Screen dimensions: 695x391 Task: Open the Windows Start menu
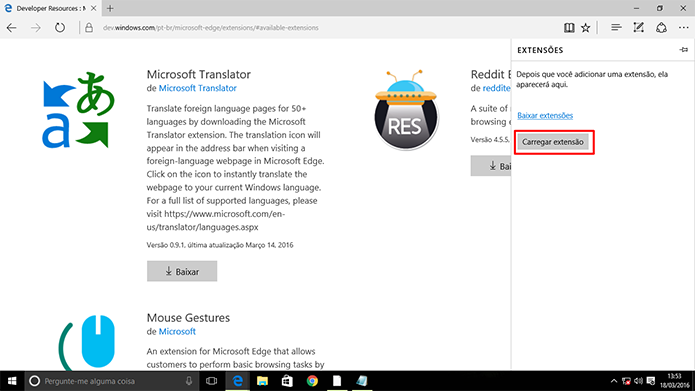click(x=12, y=381)
